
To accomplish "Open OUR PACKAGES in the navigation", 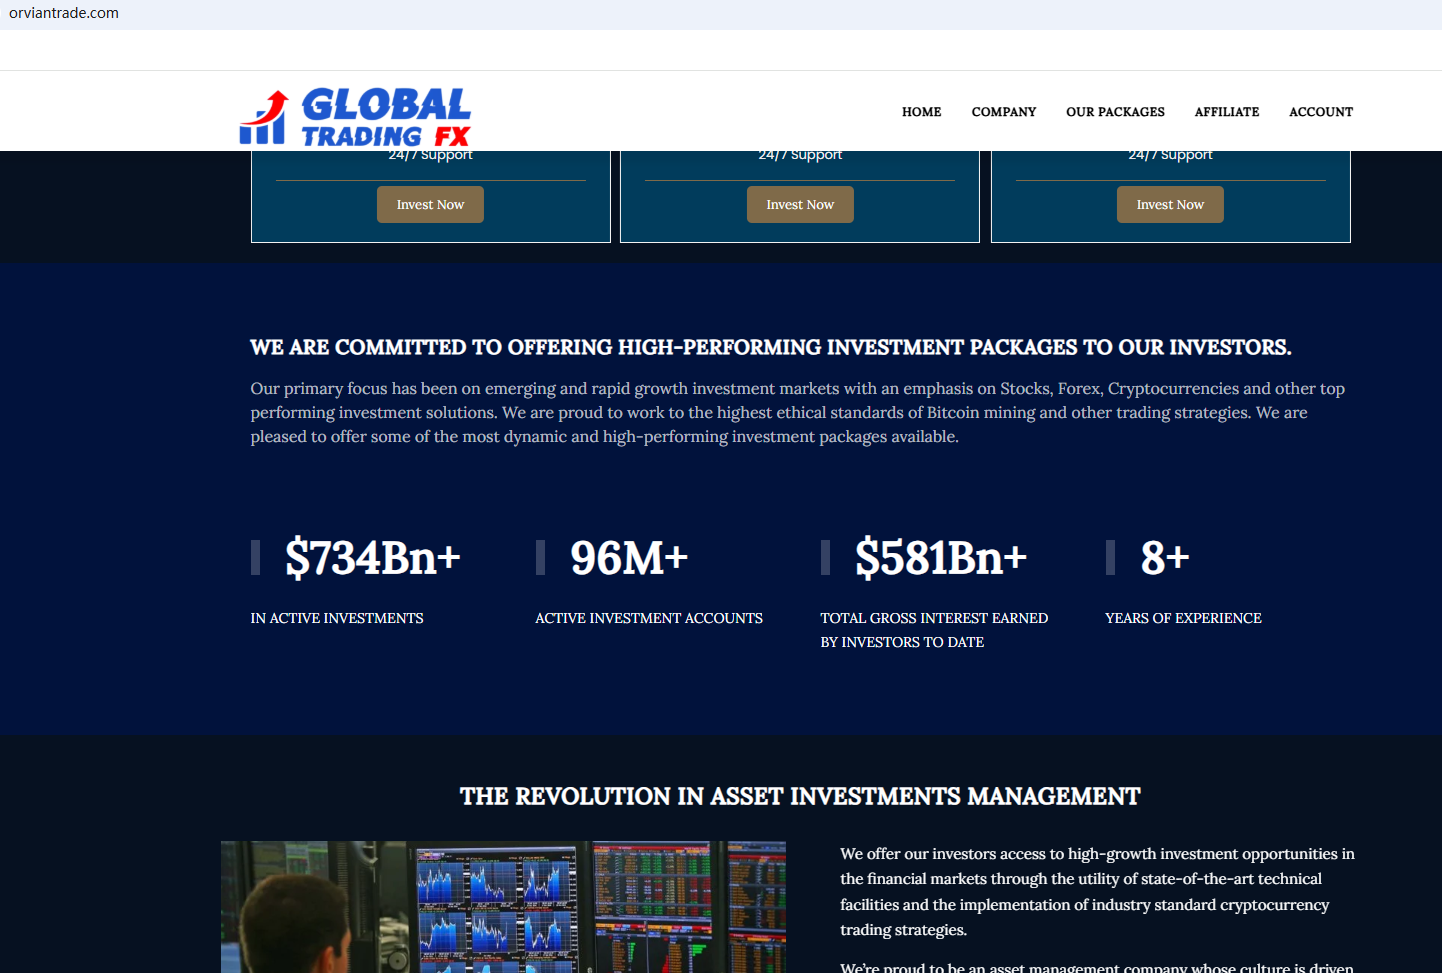I will 1115,112.
